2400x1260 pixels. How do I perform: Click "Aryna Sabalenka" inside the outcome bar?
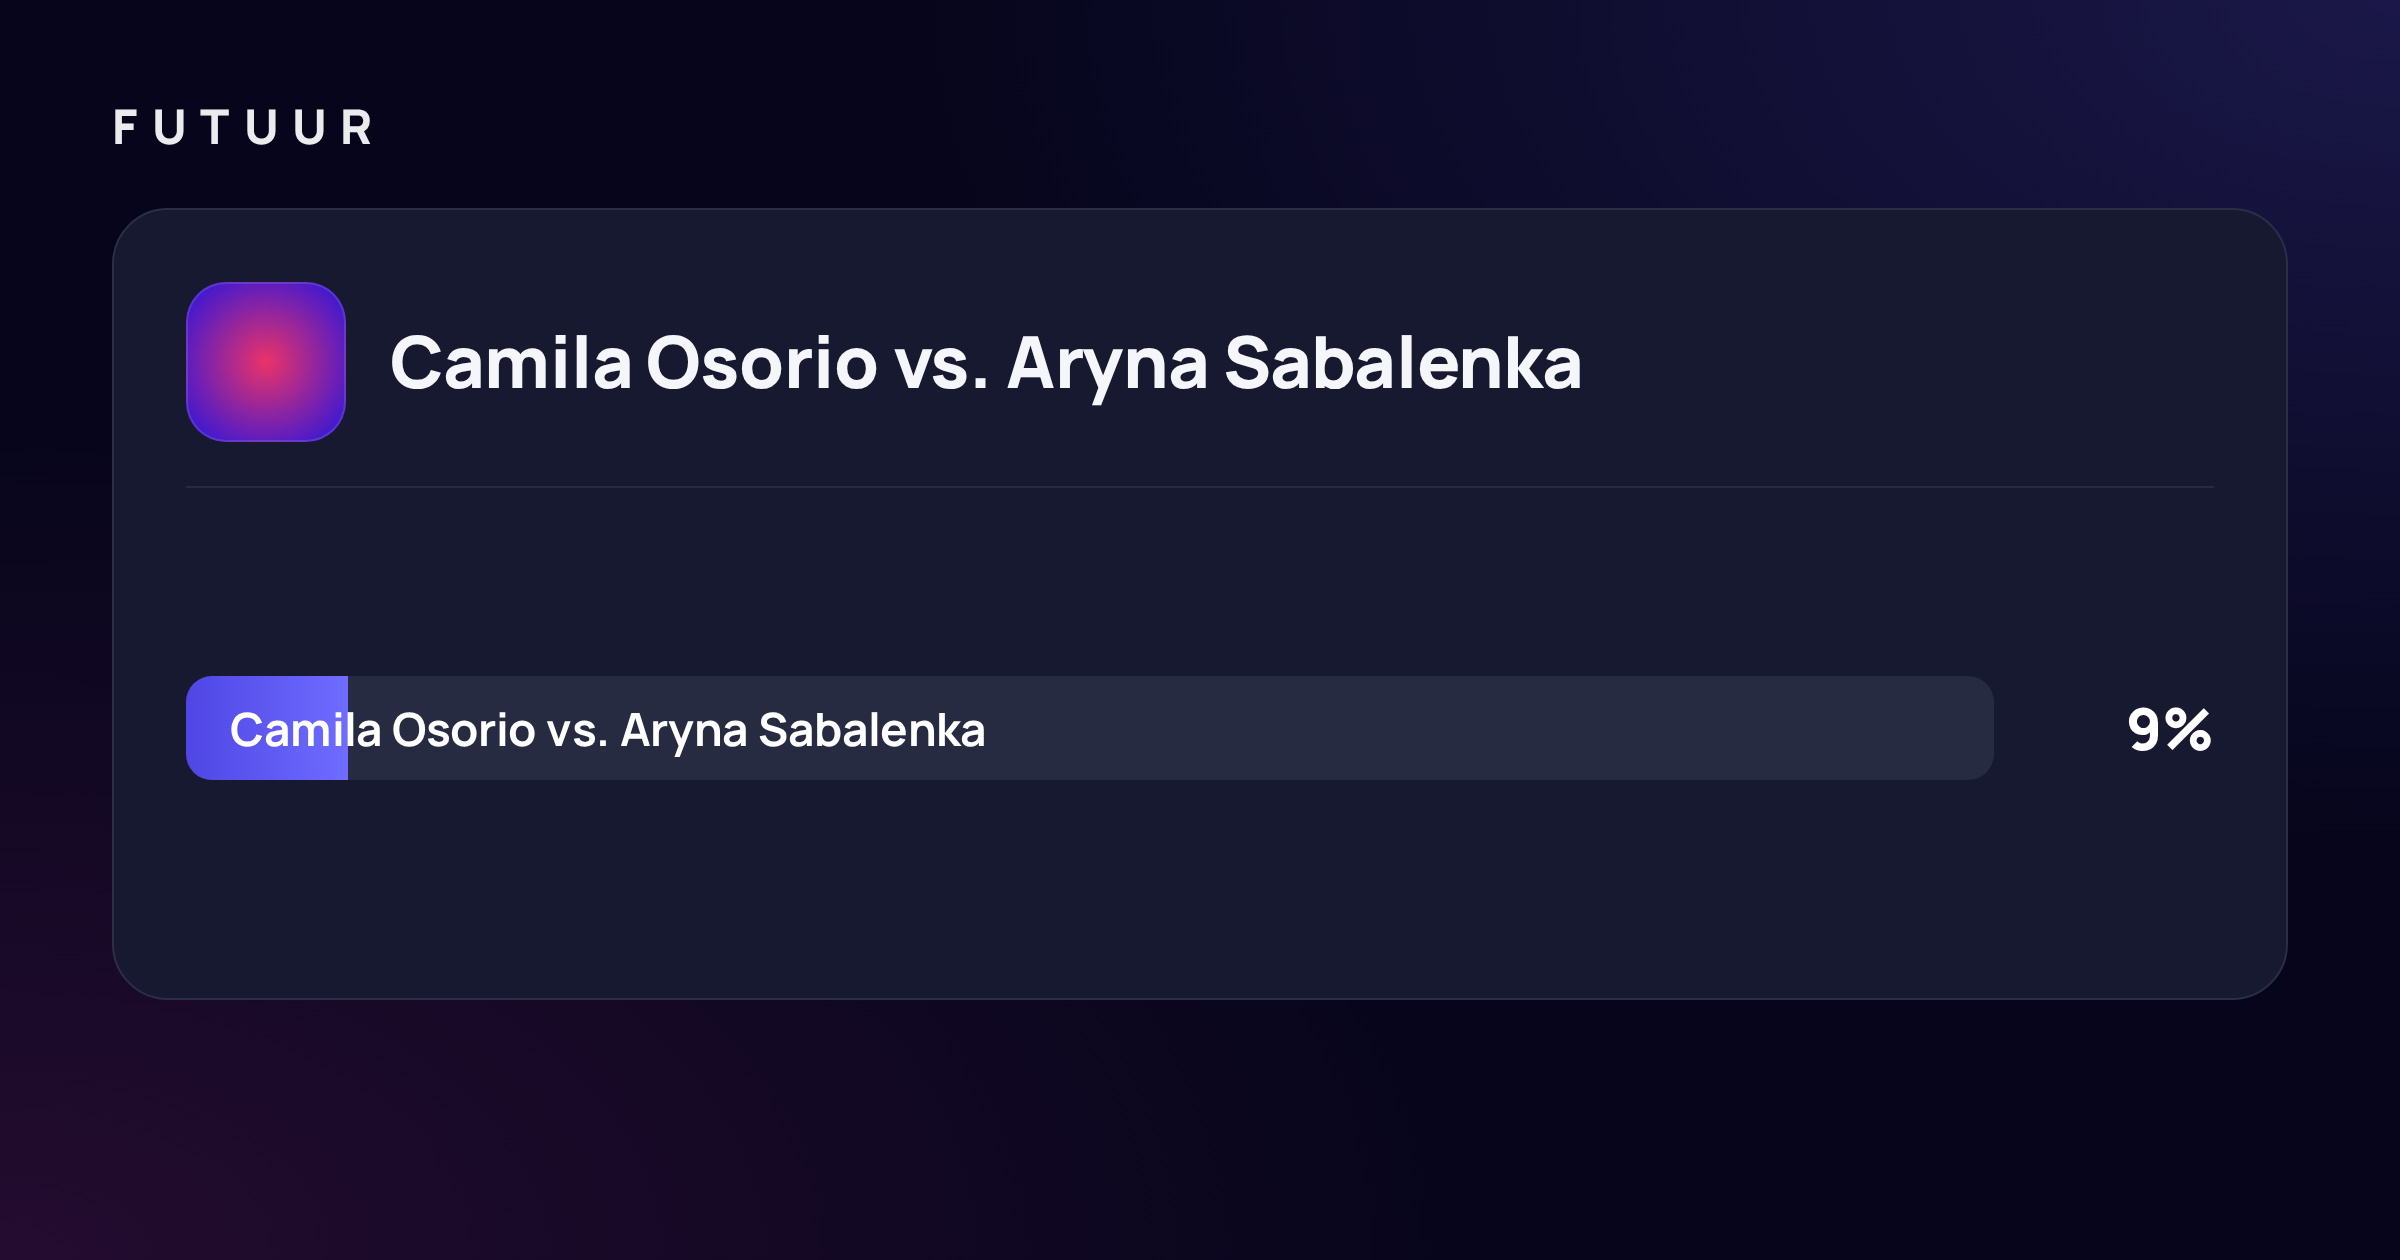point(803,731)
